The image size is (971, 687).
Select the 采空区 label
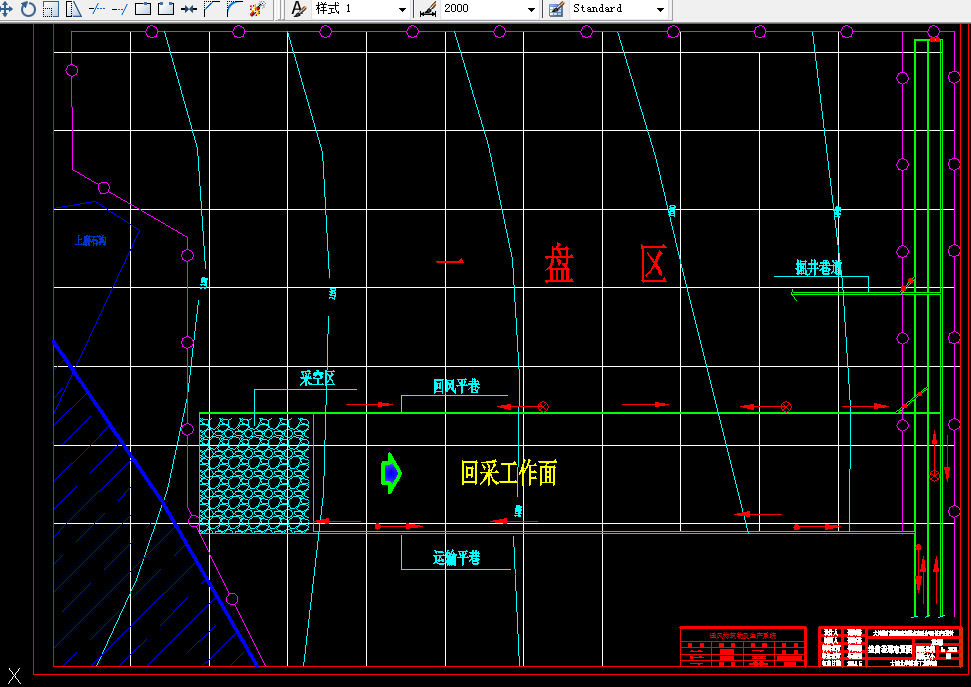tap(317, 378)
